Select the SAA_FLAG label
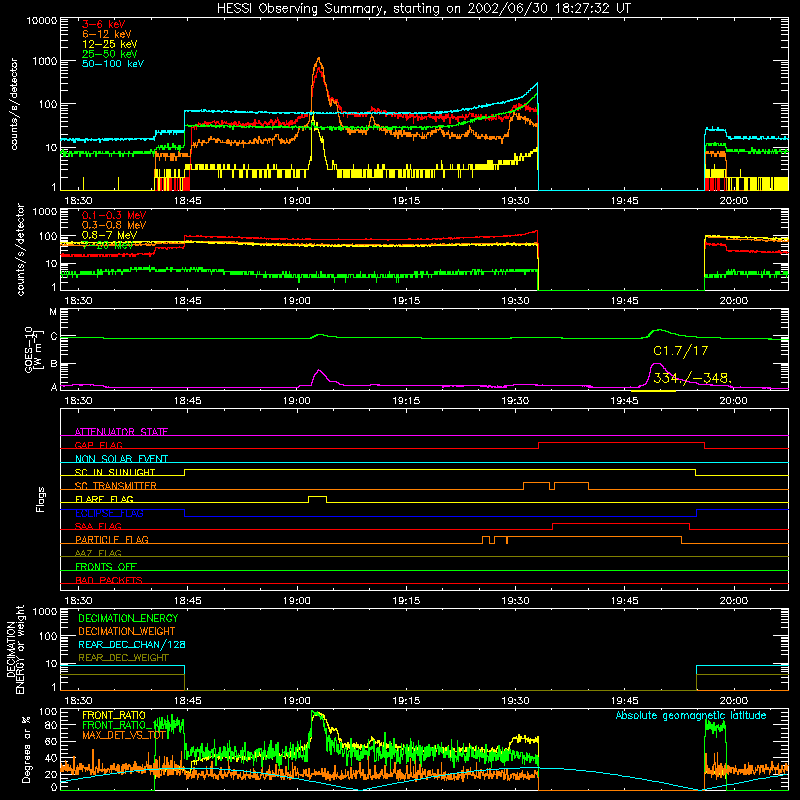 point(98,526)
